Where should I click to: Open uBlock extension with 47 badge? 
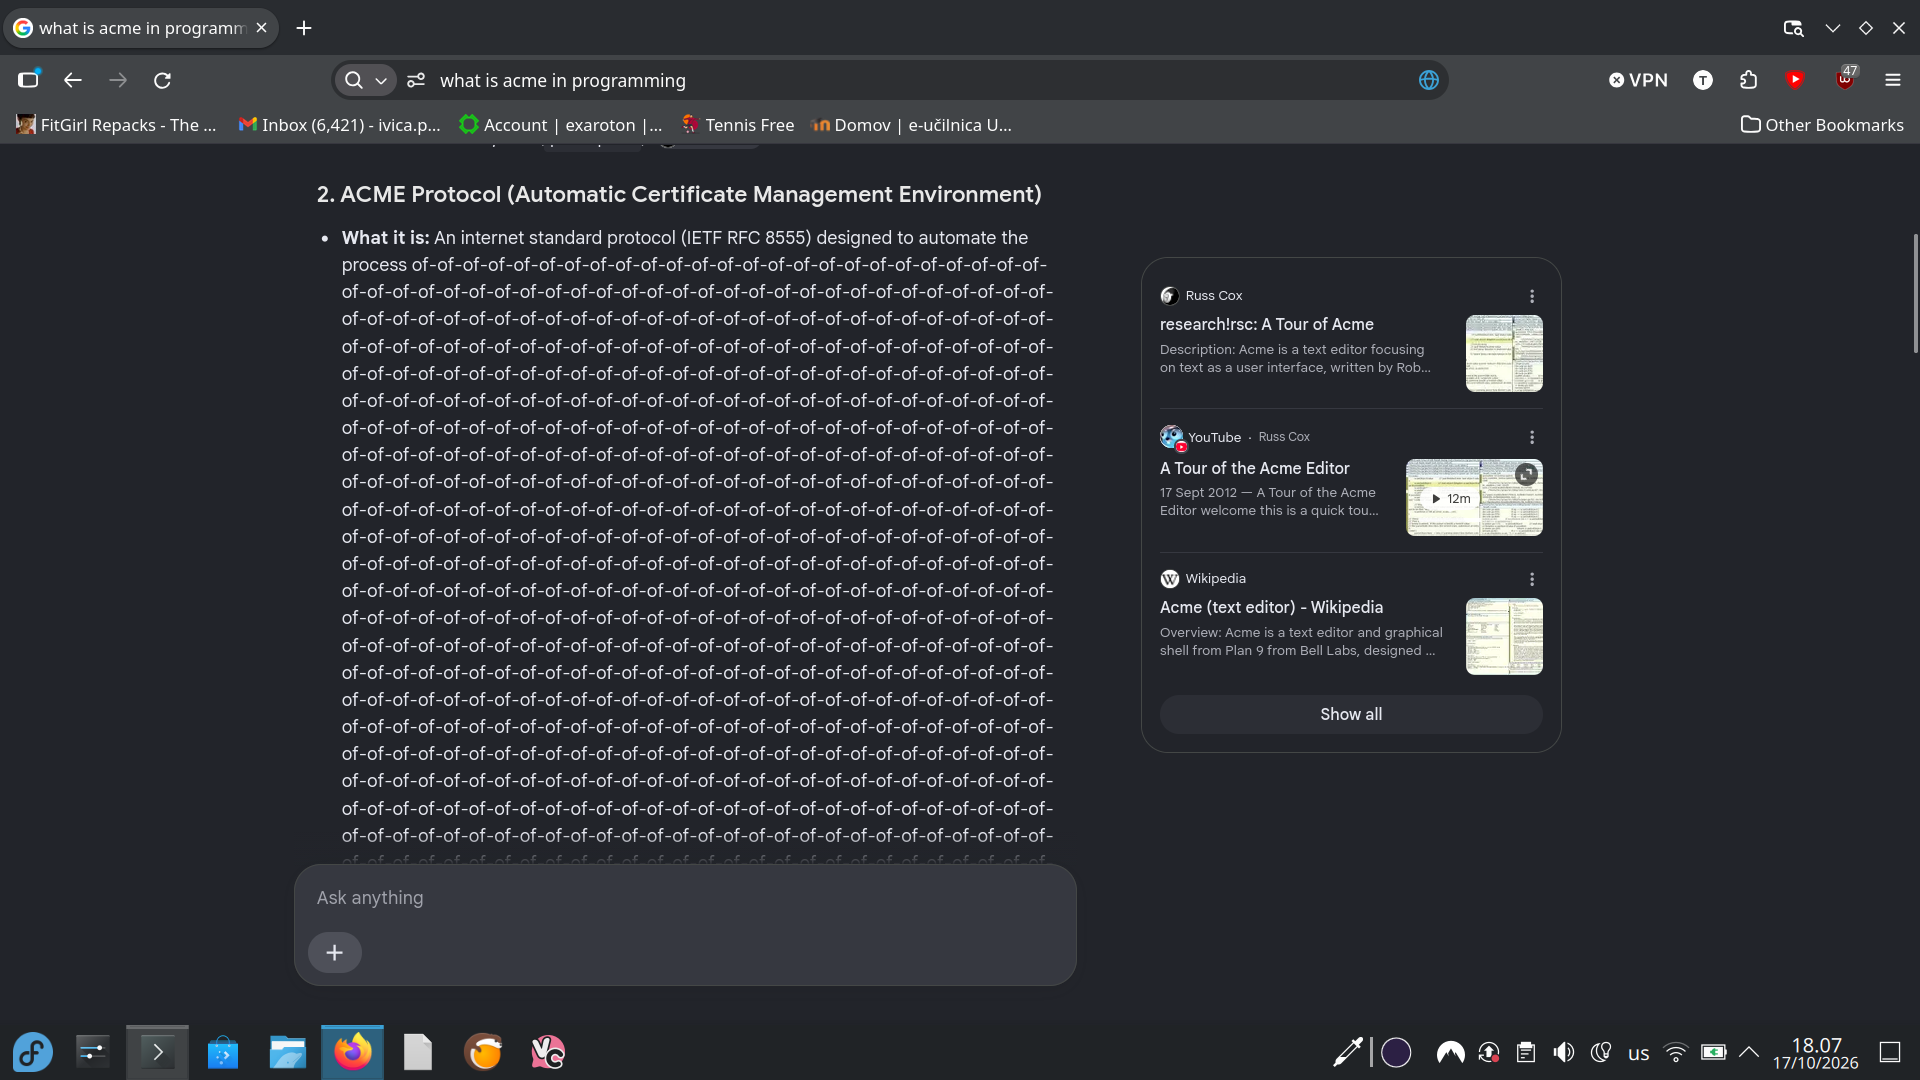coord(1845,79)
